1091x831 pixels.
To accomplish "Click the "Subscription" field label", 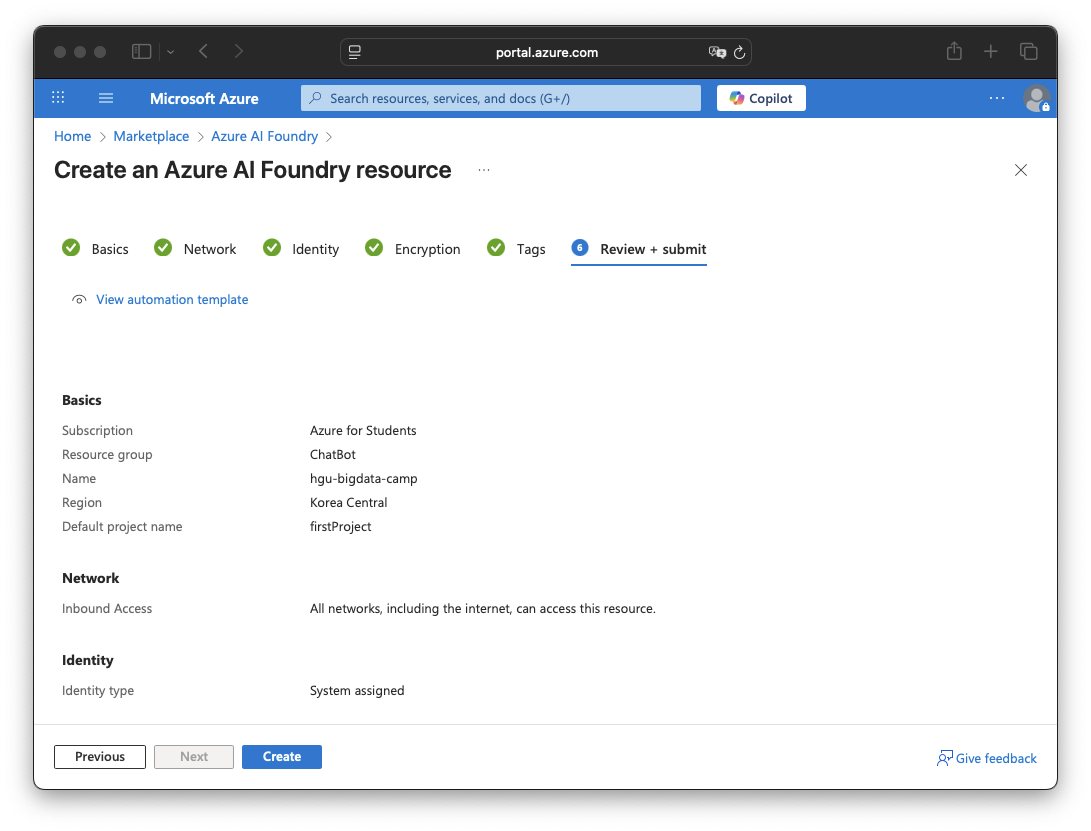I will coord(97,430).
